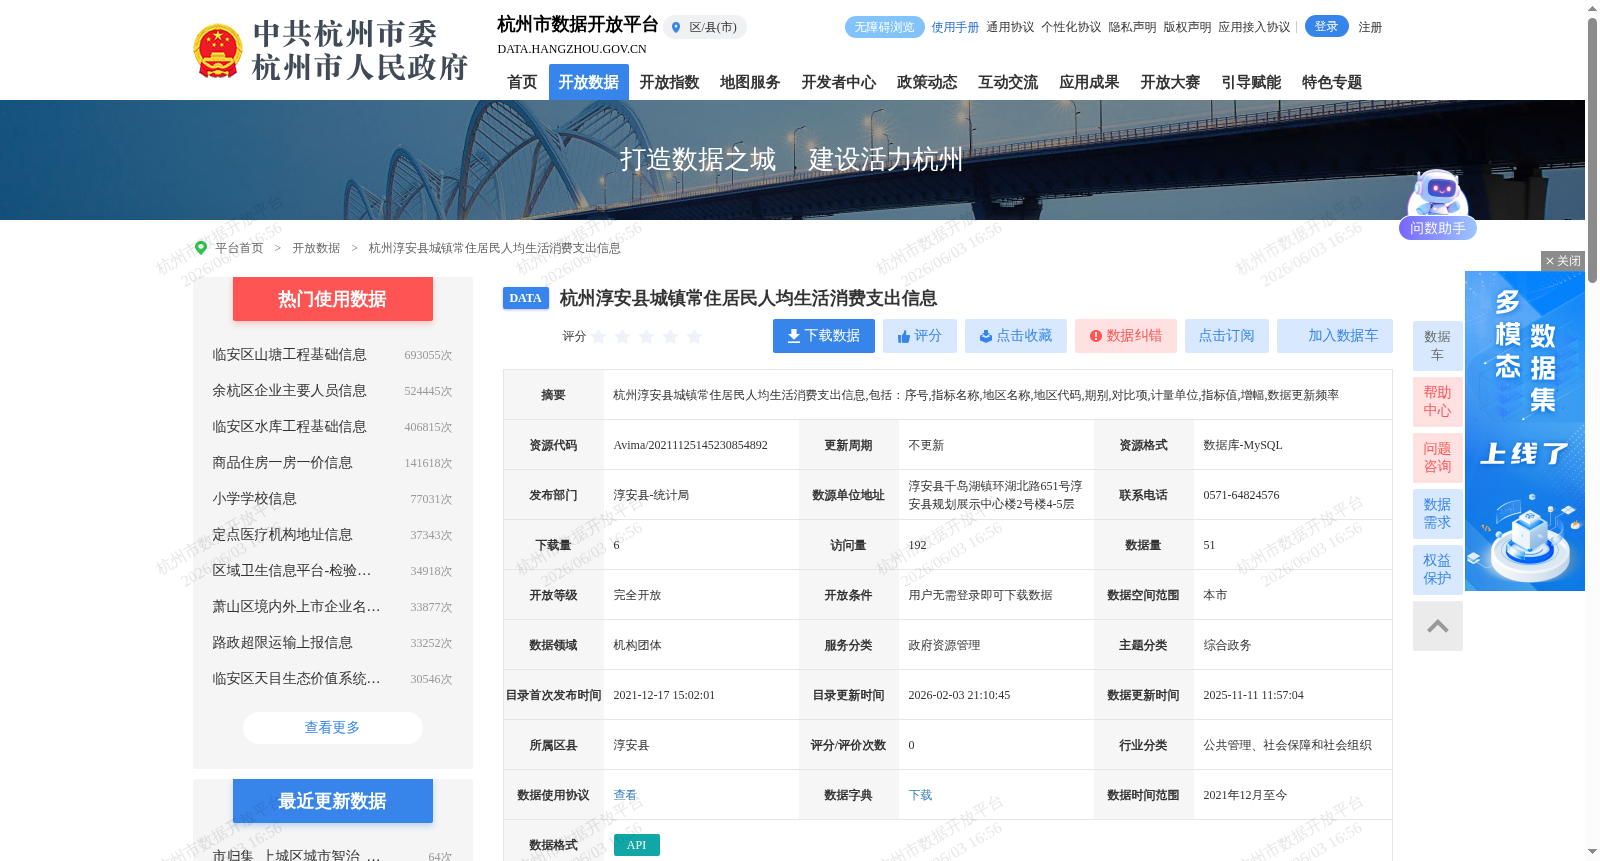This screenshot has width=1600, height=861.
Task: Open the 版权声明 link
Action: point(1187,27)
